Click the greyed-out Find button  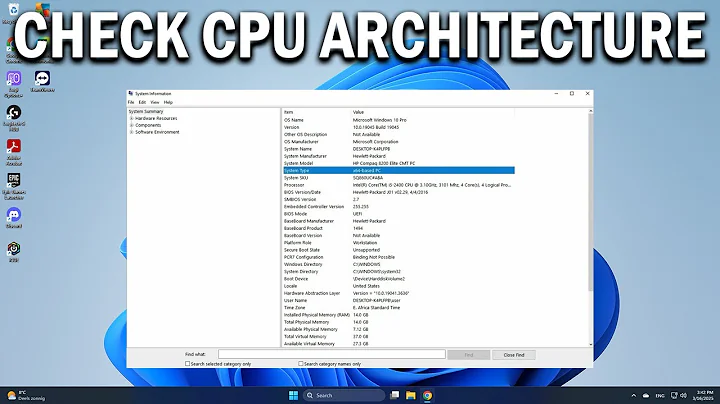point(468,355)
